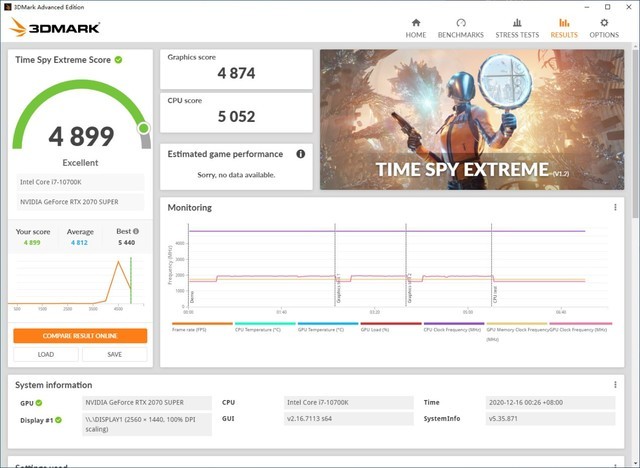This screenshot has height=468, width=640.
Task: Click the info icon for Estimated game performance
Action: point(300,154)
